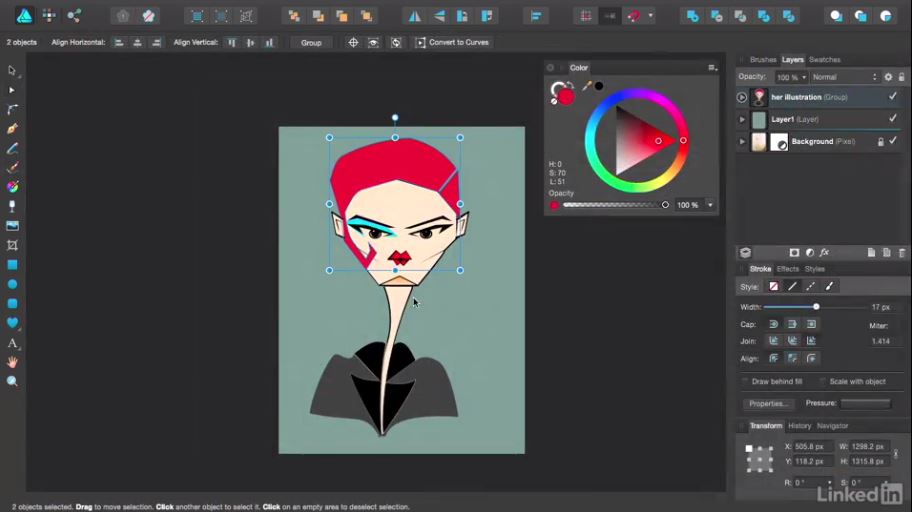Select the Heart shape tool
912x512 pixels.
pyautogui.click(x=12, y=323)
